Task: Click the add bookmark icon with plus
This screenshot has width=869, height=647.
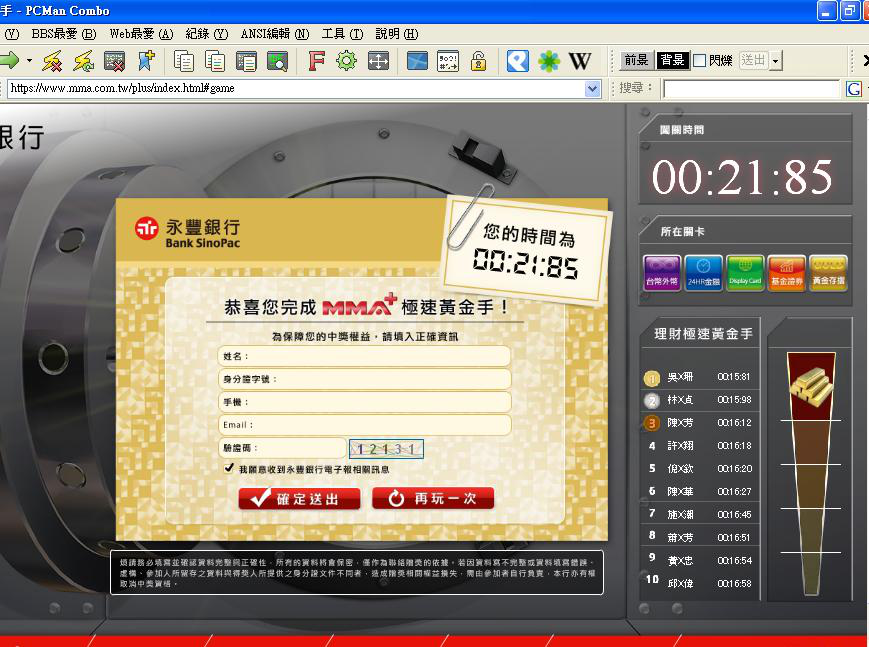Action: 146,60
